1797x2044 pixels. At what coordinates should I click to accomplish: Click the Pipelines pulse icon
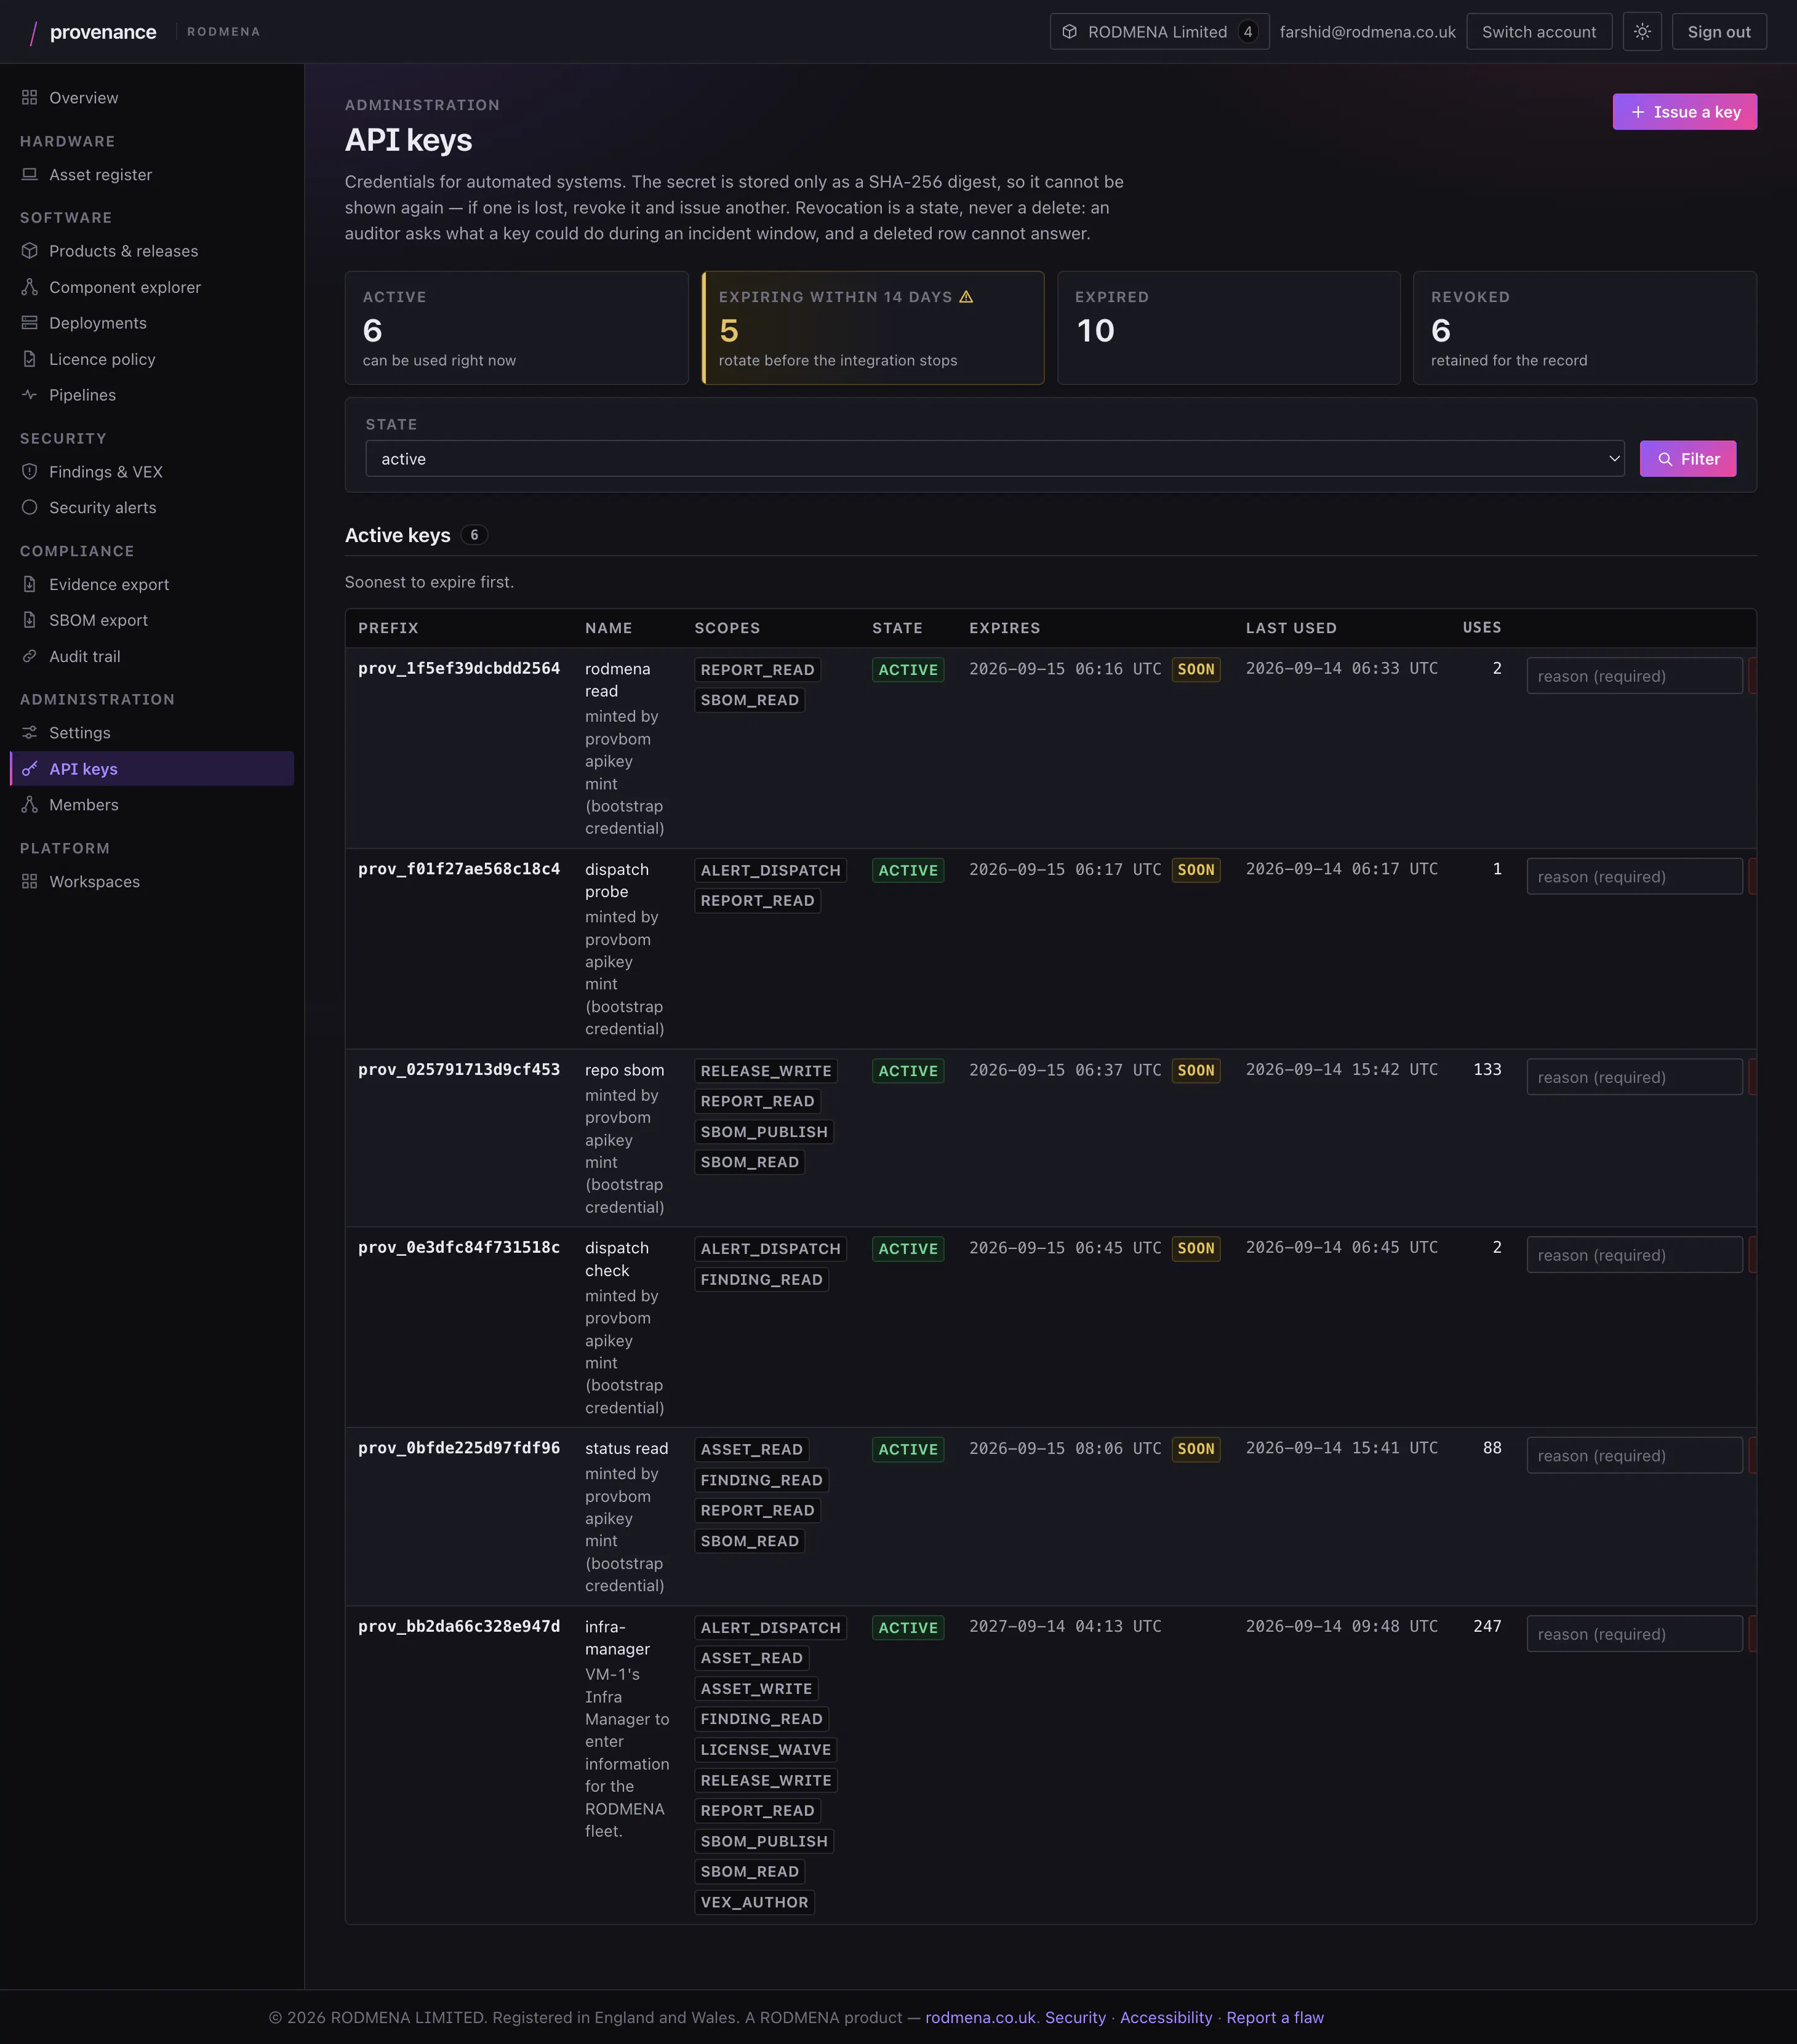(30, 395)
